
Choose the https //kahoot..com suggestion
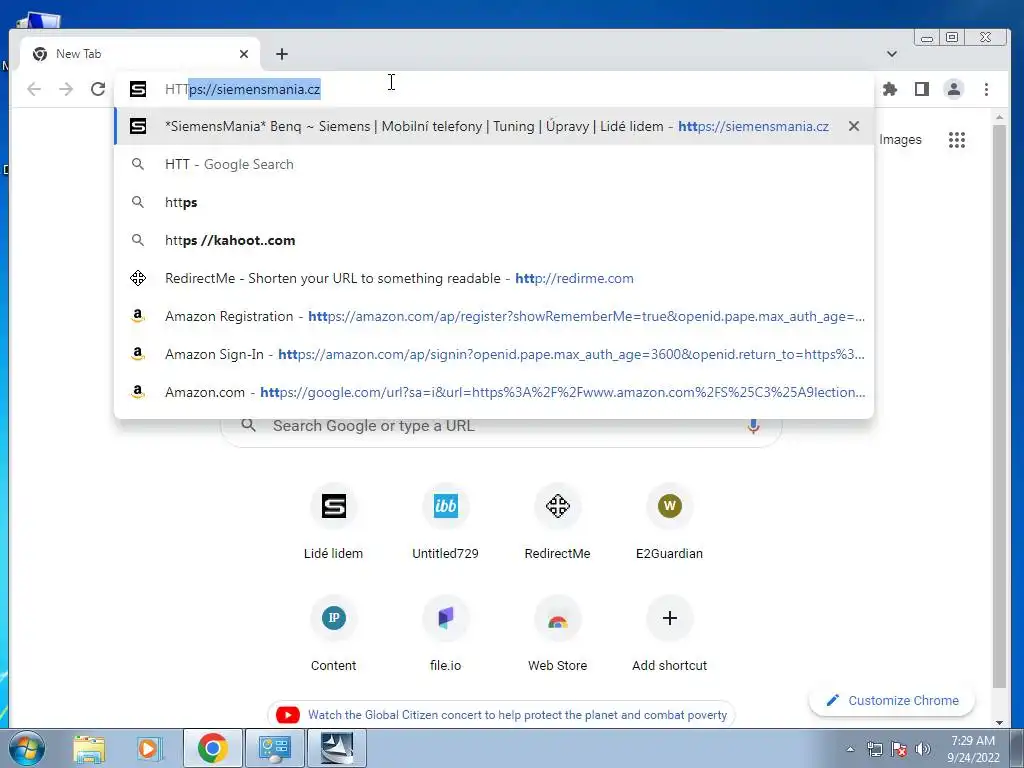[494, 240]
